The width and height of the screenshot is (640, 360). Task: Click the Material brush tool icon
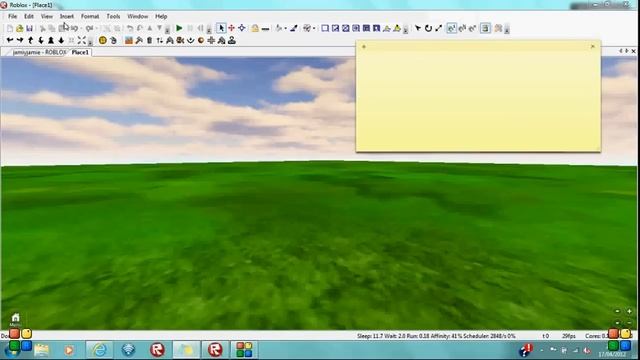pyautogui.click(x=293, y=28)
